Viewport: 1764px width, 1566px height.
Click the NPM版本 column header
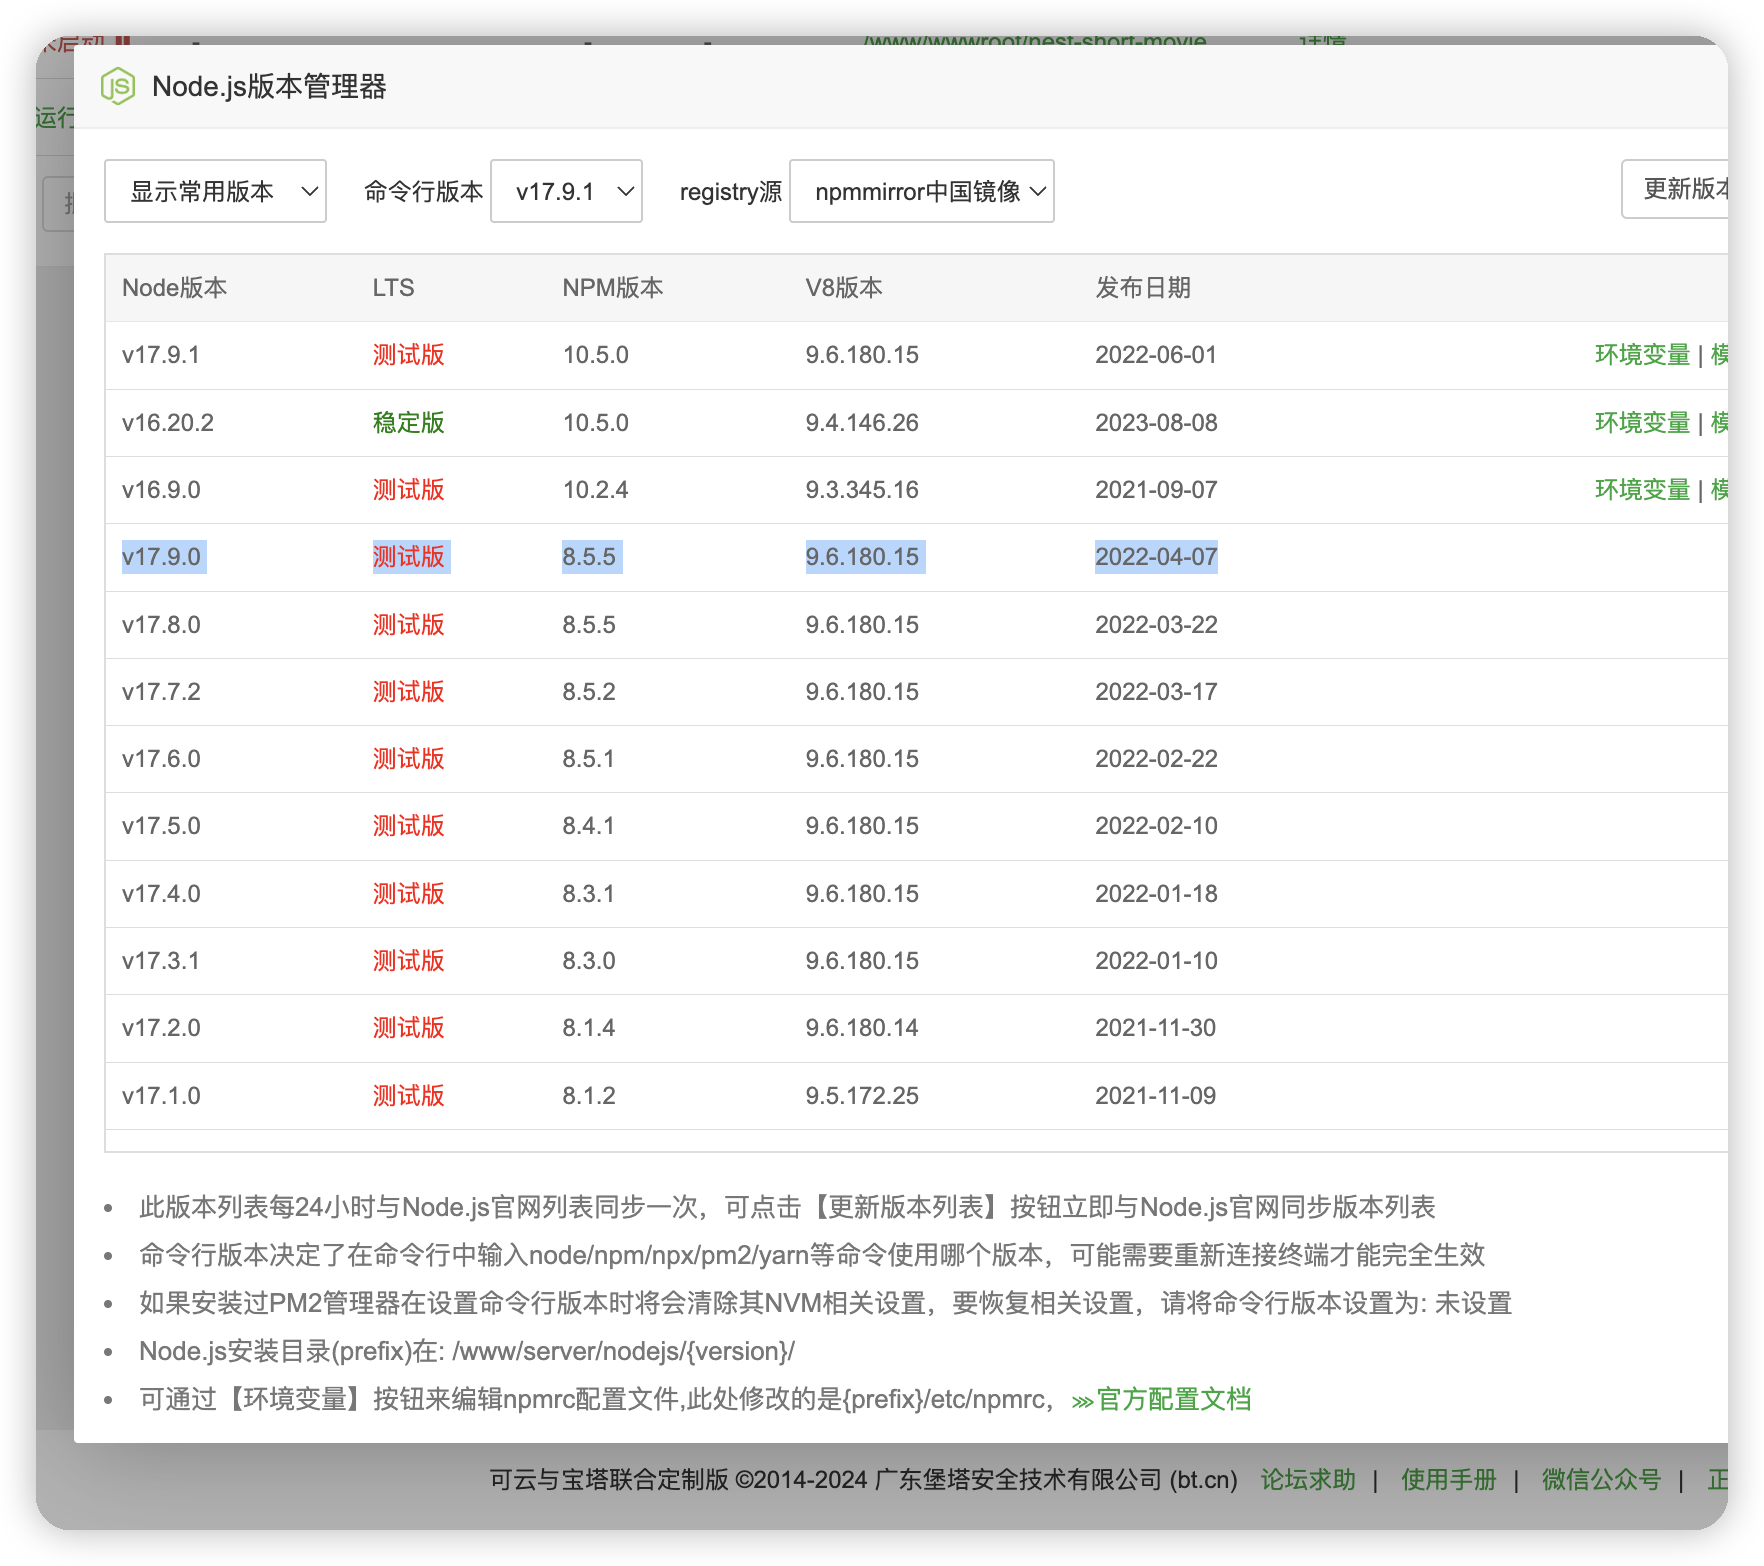pos(612,288)
